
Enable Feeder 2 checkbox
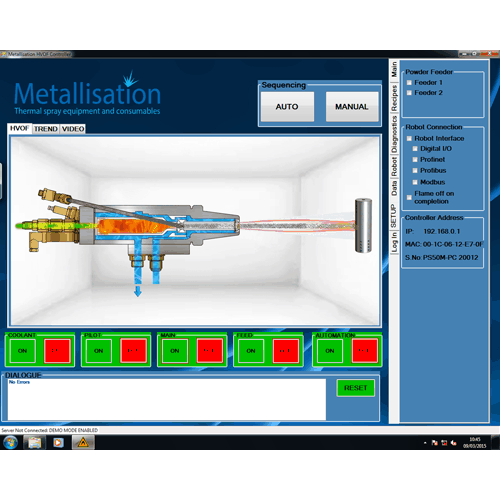tap(409, 93)
